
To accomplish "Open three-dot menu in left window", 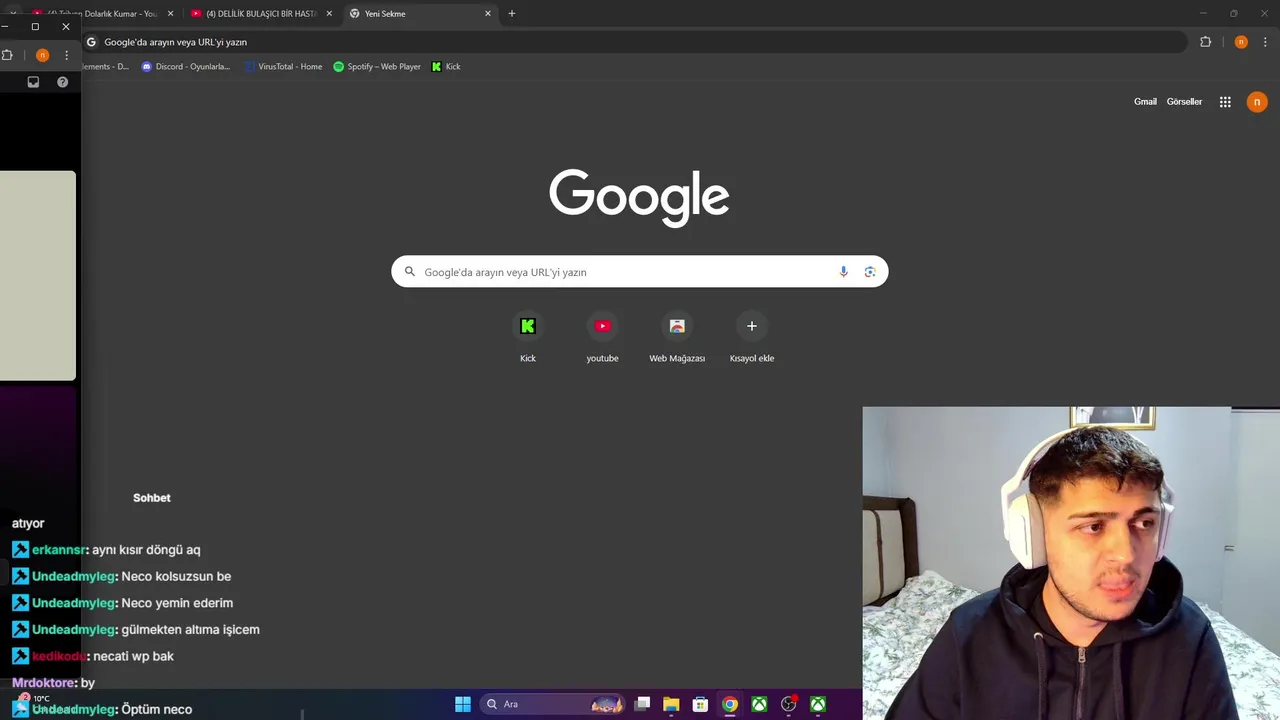I will click(66, 55).
